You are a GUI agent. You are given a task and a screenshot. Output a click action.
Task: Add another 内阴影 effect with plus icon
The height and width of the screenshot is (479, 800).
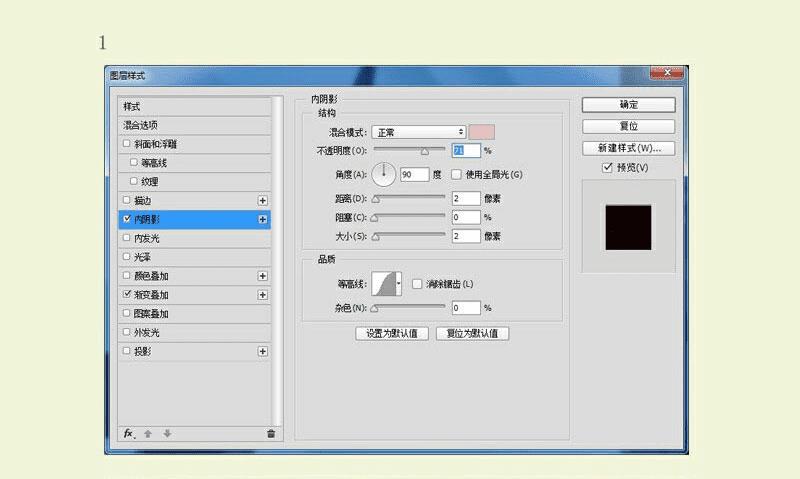click(x=262, y=219)
